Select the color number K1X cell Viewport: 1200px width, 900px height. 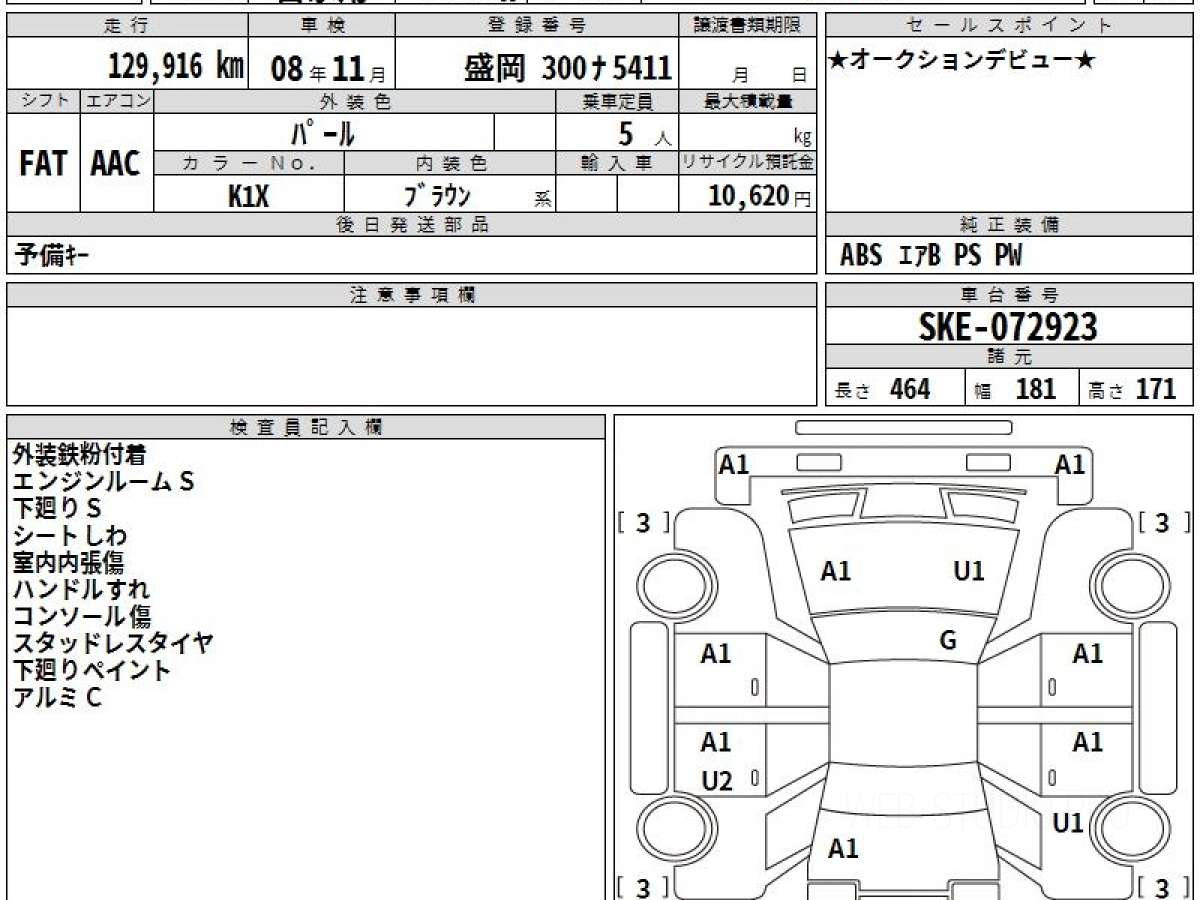point(248,196)
